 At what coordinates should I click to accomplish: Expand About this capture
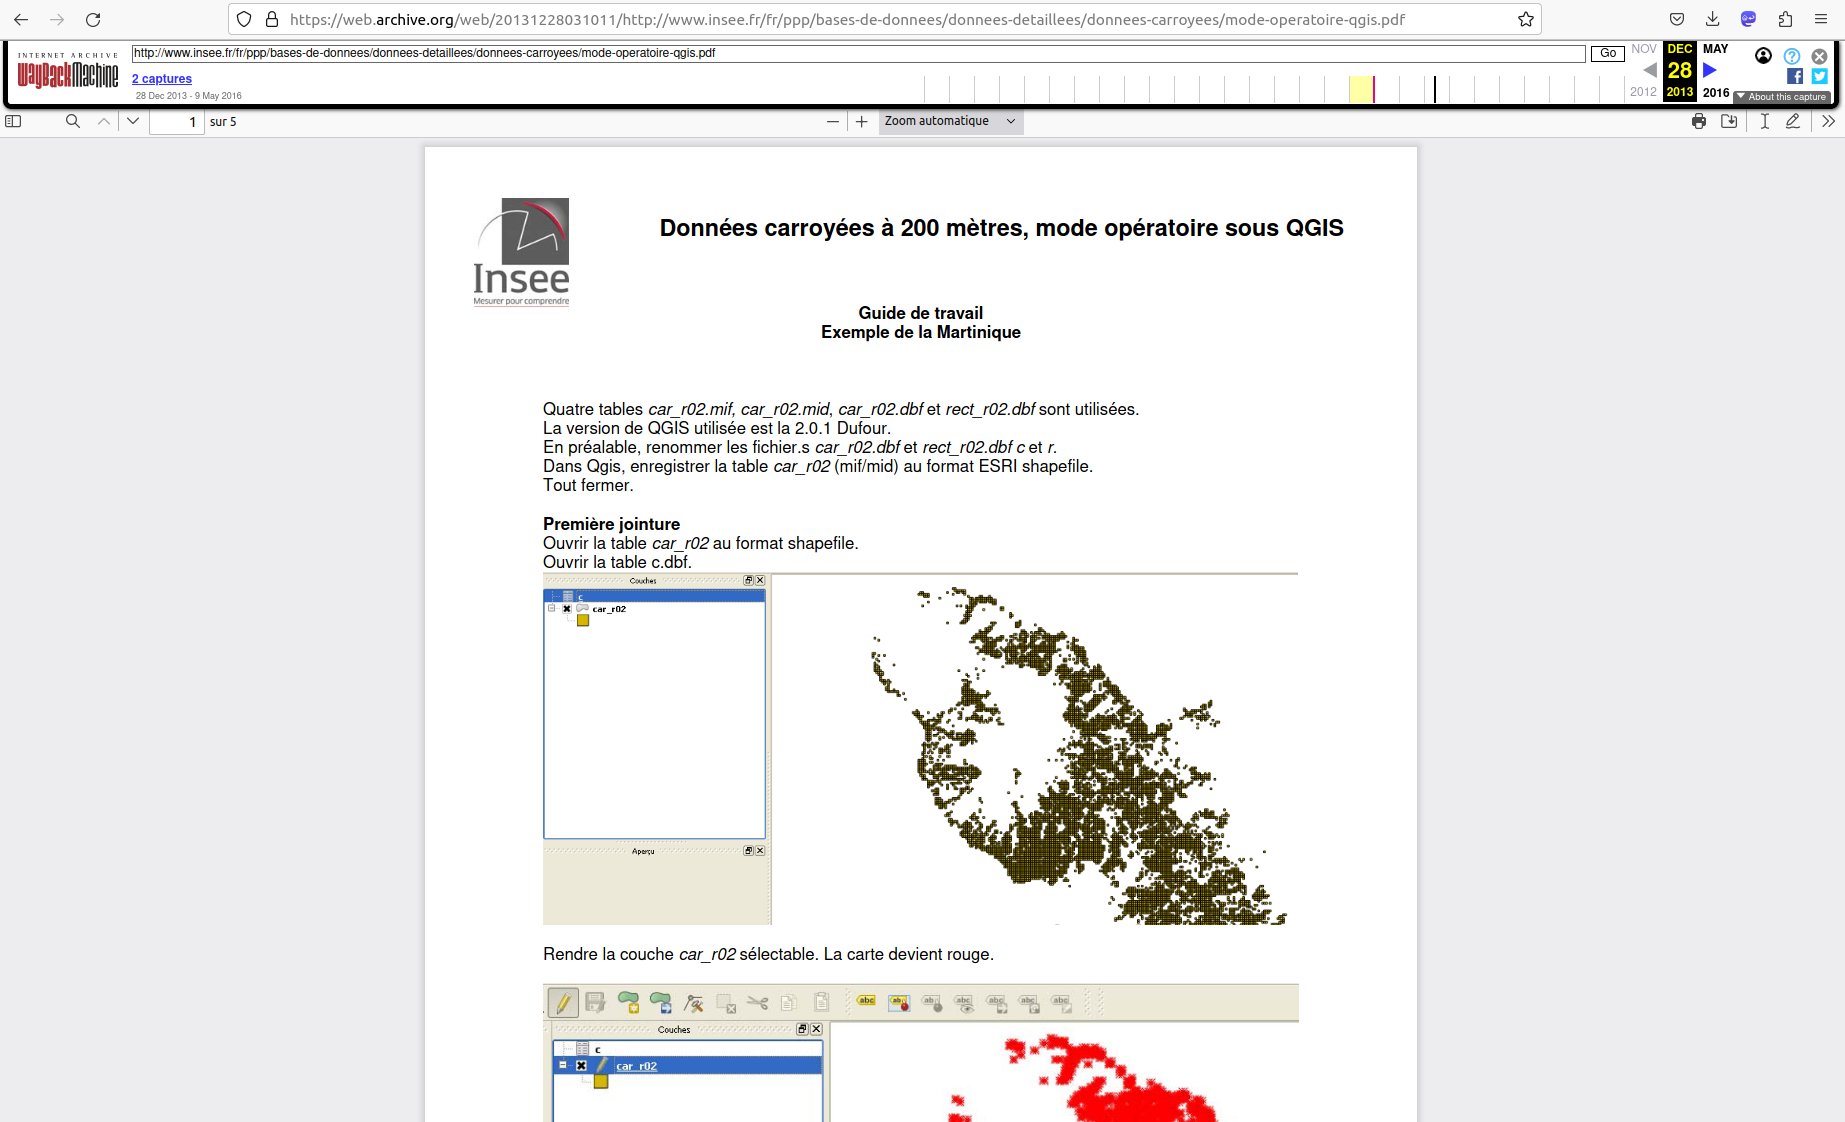(x=1782, y=97)
